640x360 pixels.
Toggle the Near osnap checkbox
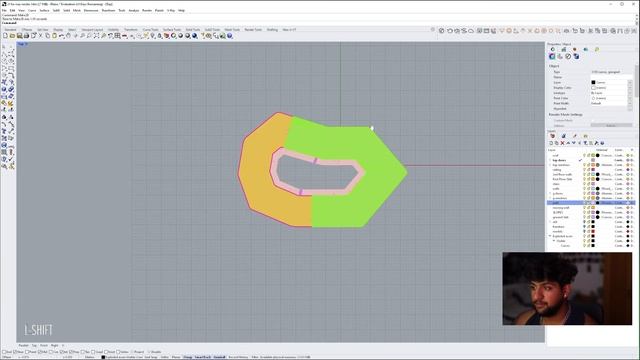click(16, 352)
